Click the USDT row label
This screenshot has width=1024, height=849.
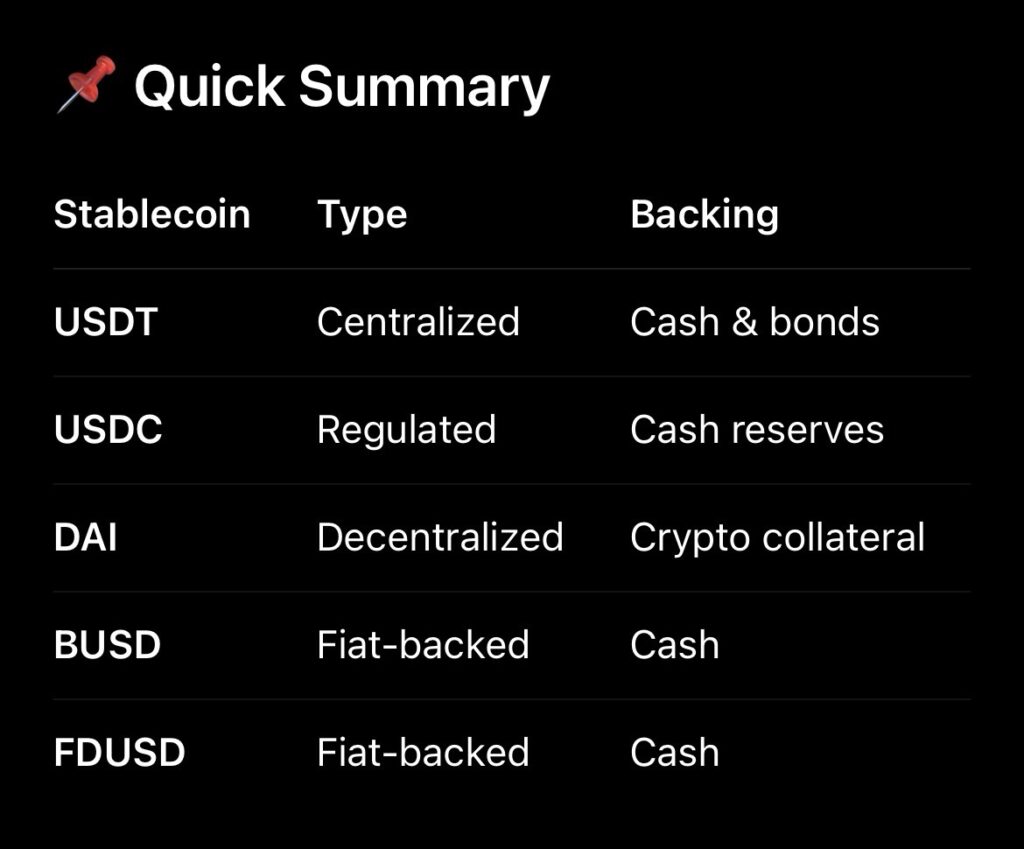click(x=106, y=322)
